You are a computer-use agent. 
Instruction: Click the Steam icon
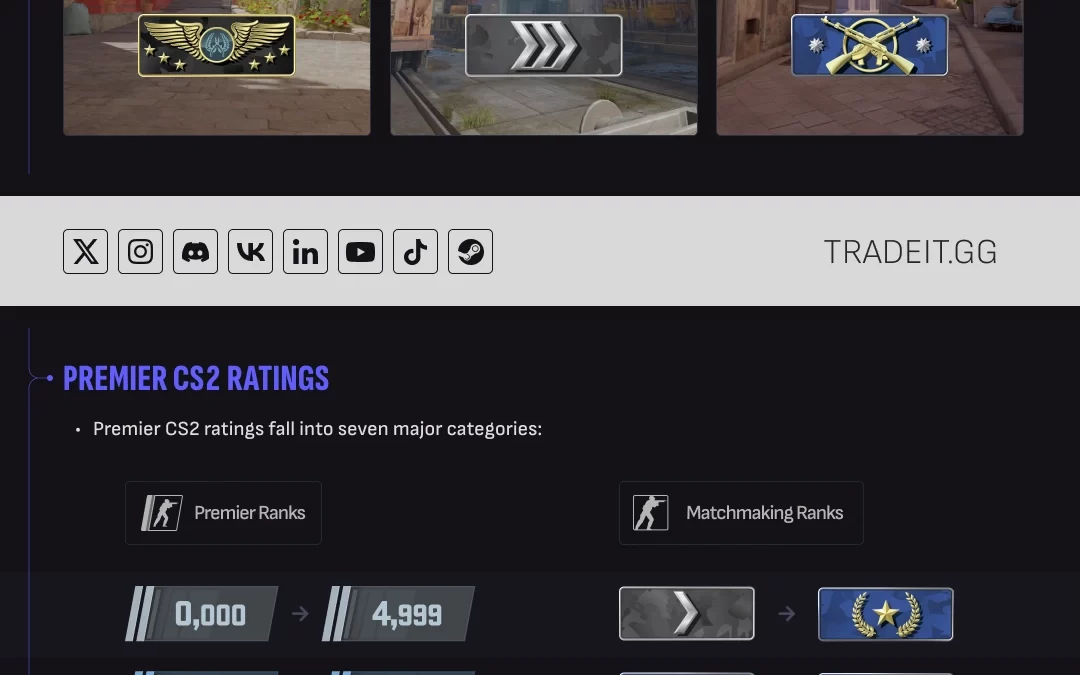point(471,252)
